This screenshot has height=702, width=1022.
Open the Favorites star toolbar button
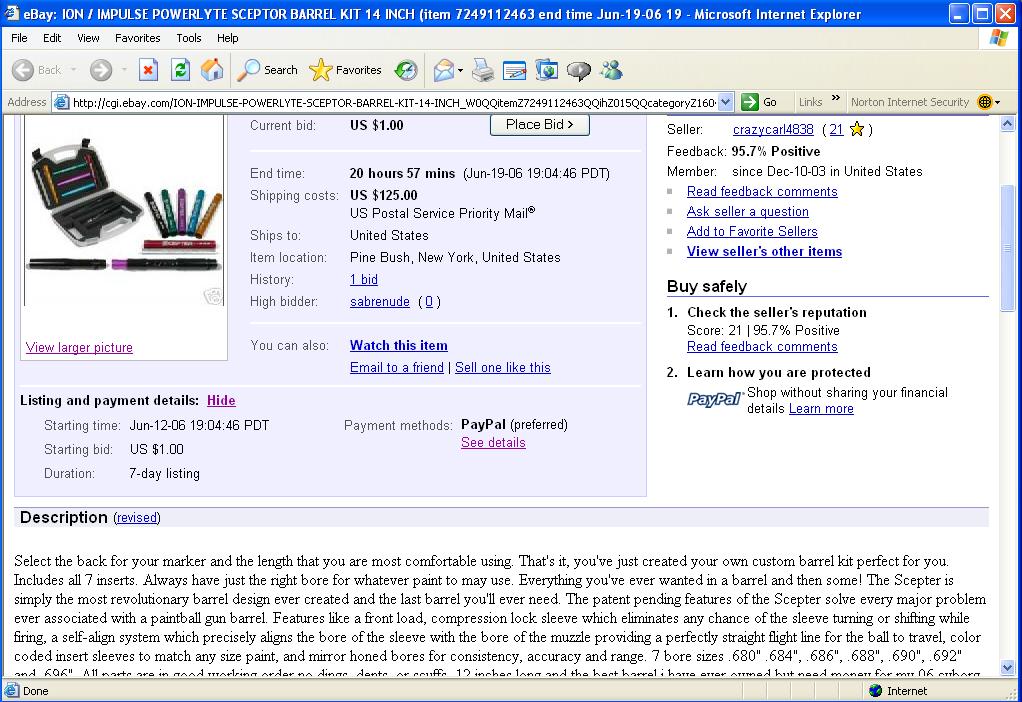click(x=345, y=70)
